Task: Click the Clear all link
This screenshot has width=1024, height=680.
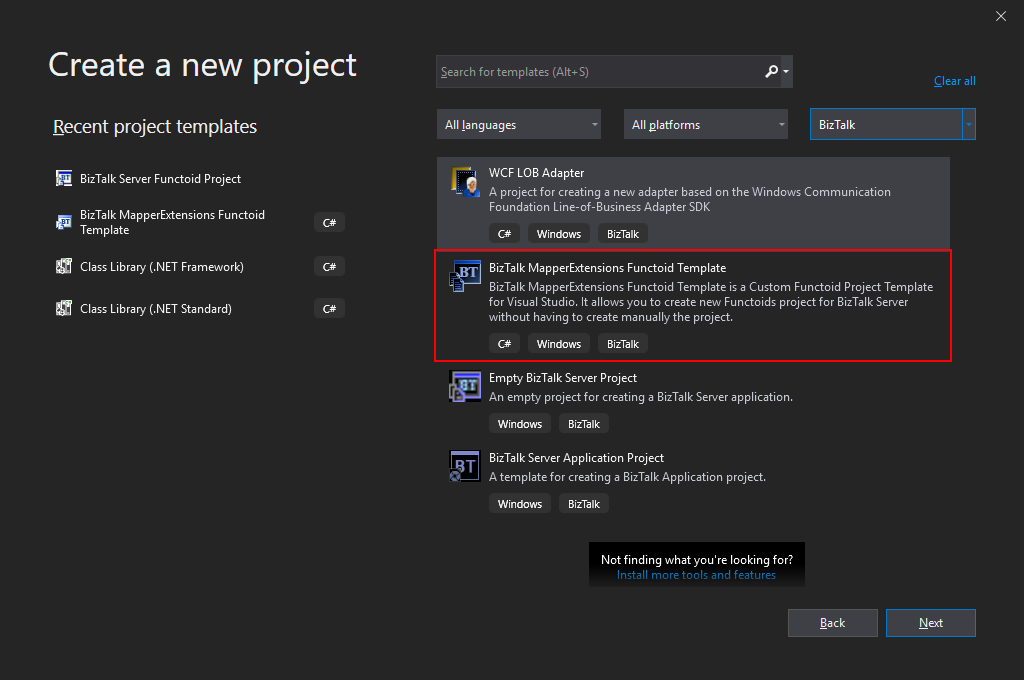Action: [x=954, y=81]
